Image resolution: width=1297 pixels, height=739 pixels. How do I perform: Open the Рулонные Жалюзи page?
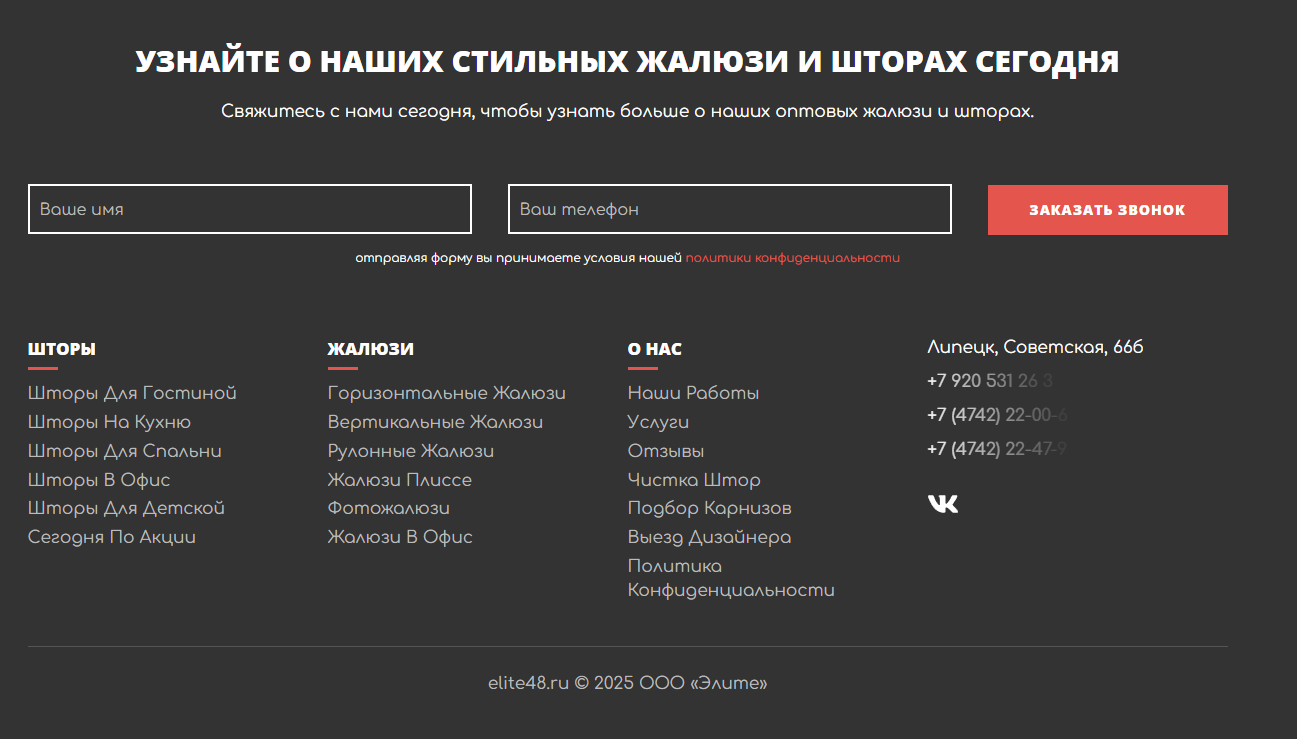coord(409,450)
